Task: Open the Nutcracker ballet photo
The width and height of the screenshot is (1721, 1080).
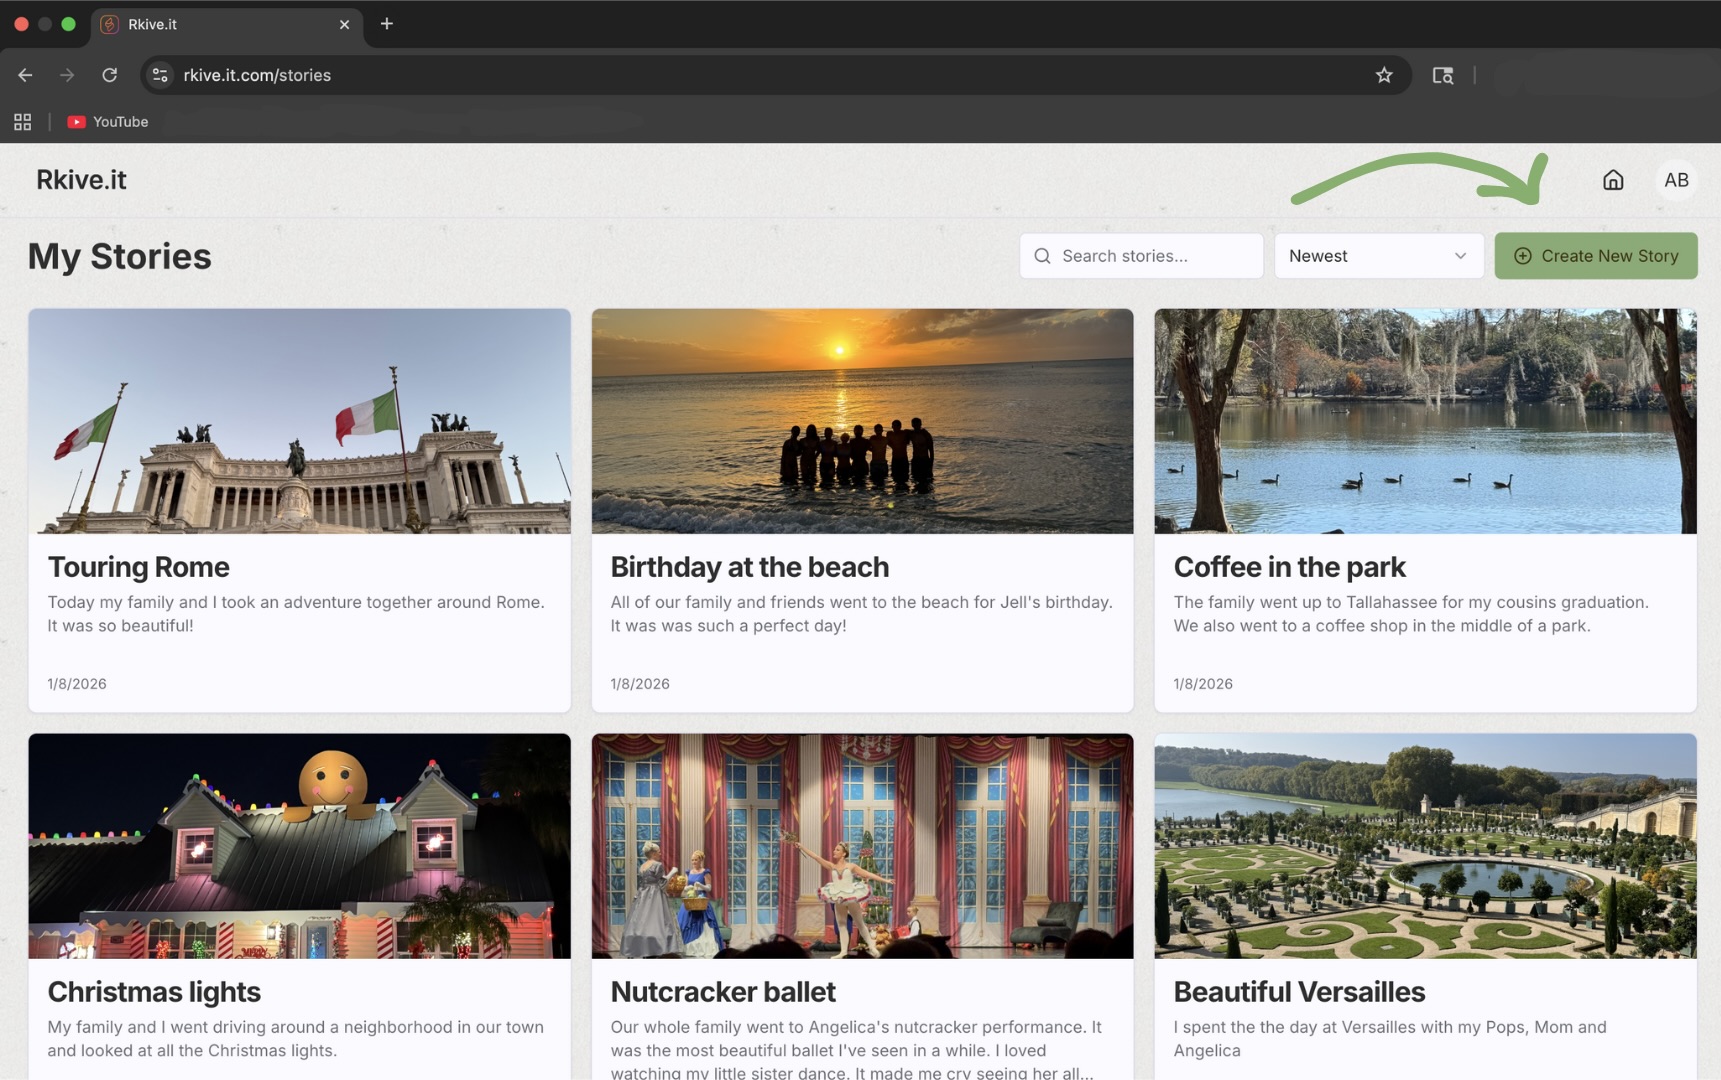Action: tap(862, 846)
